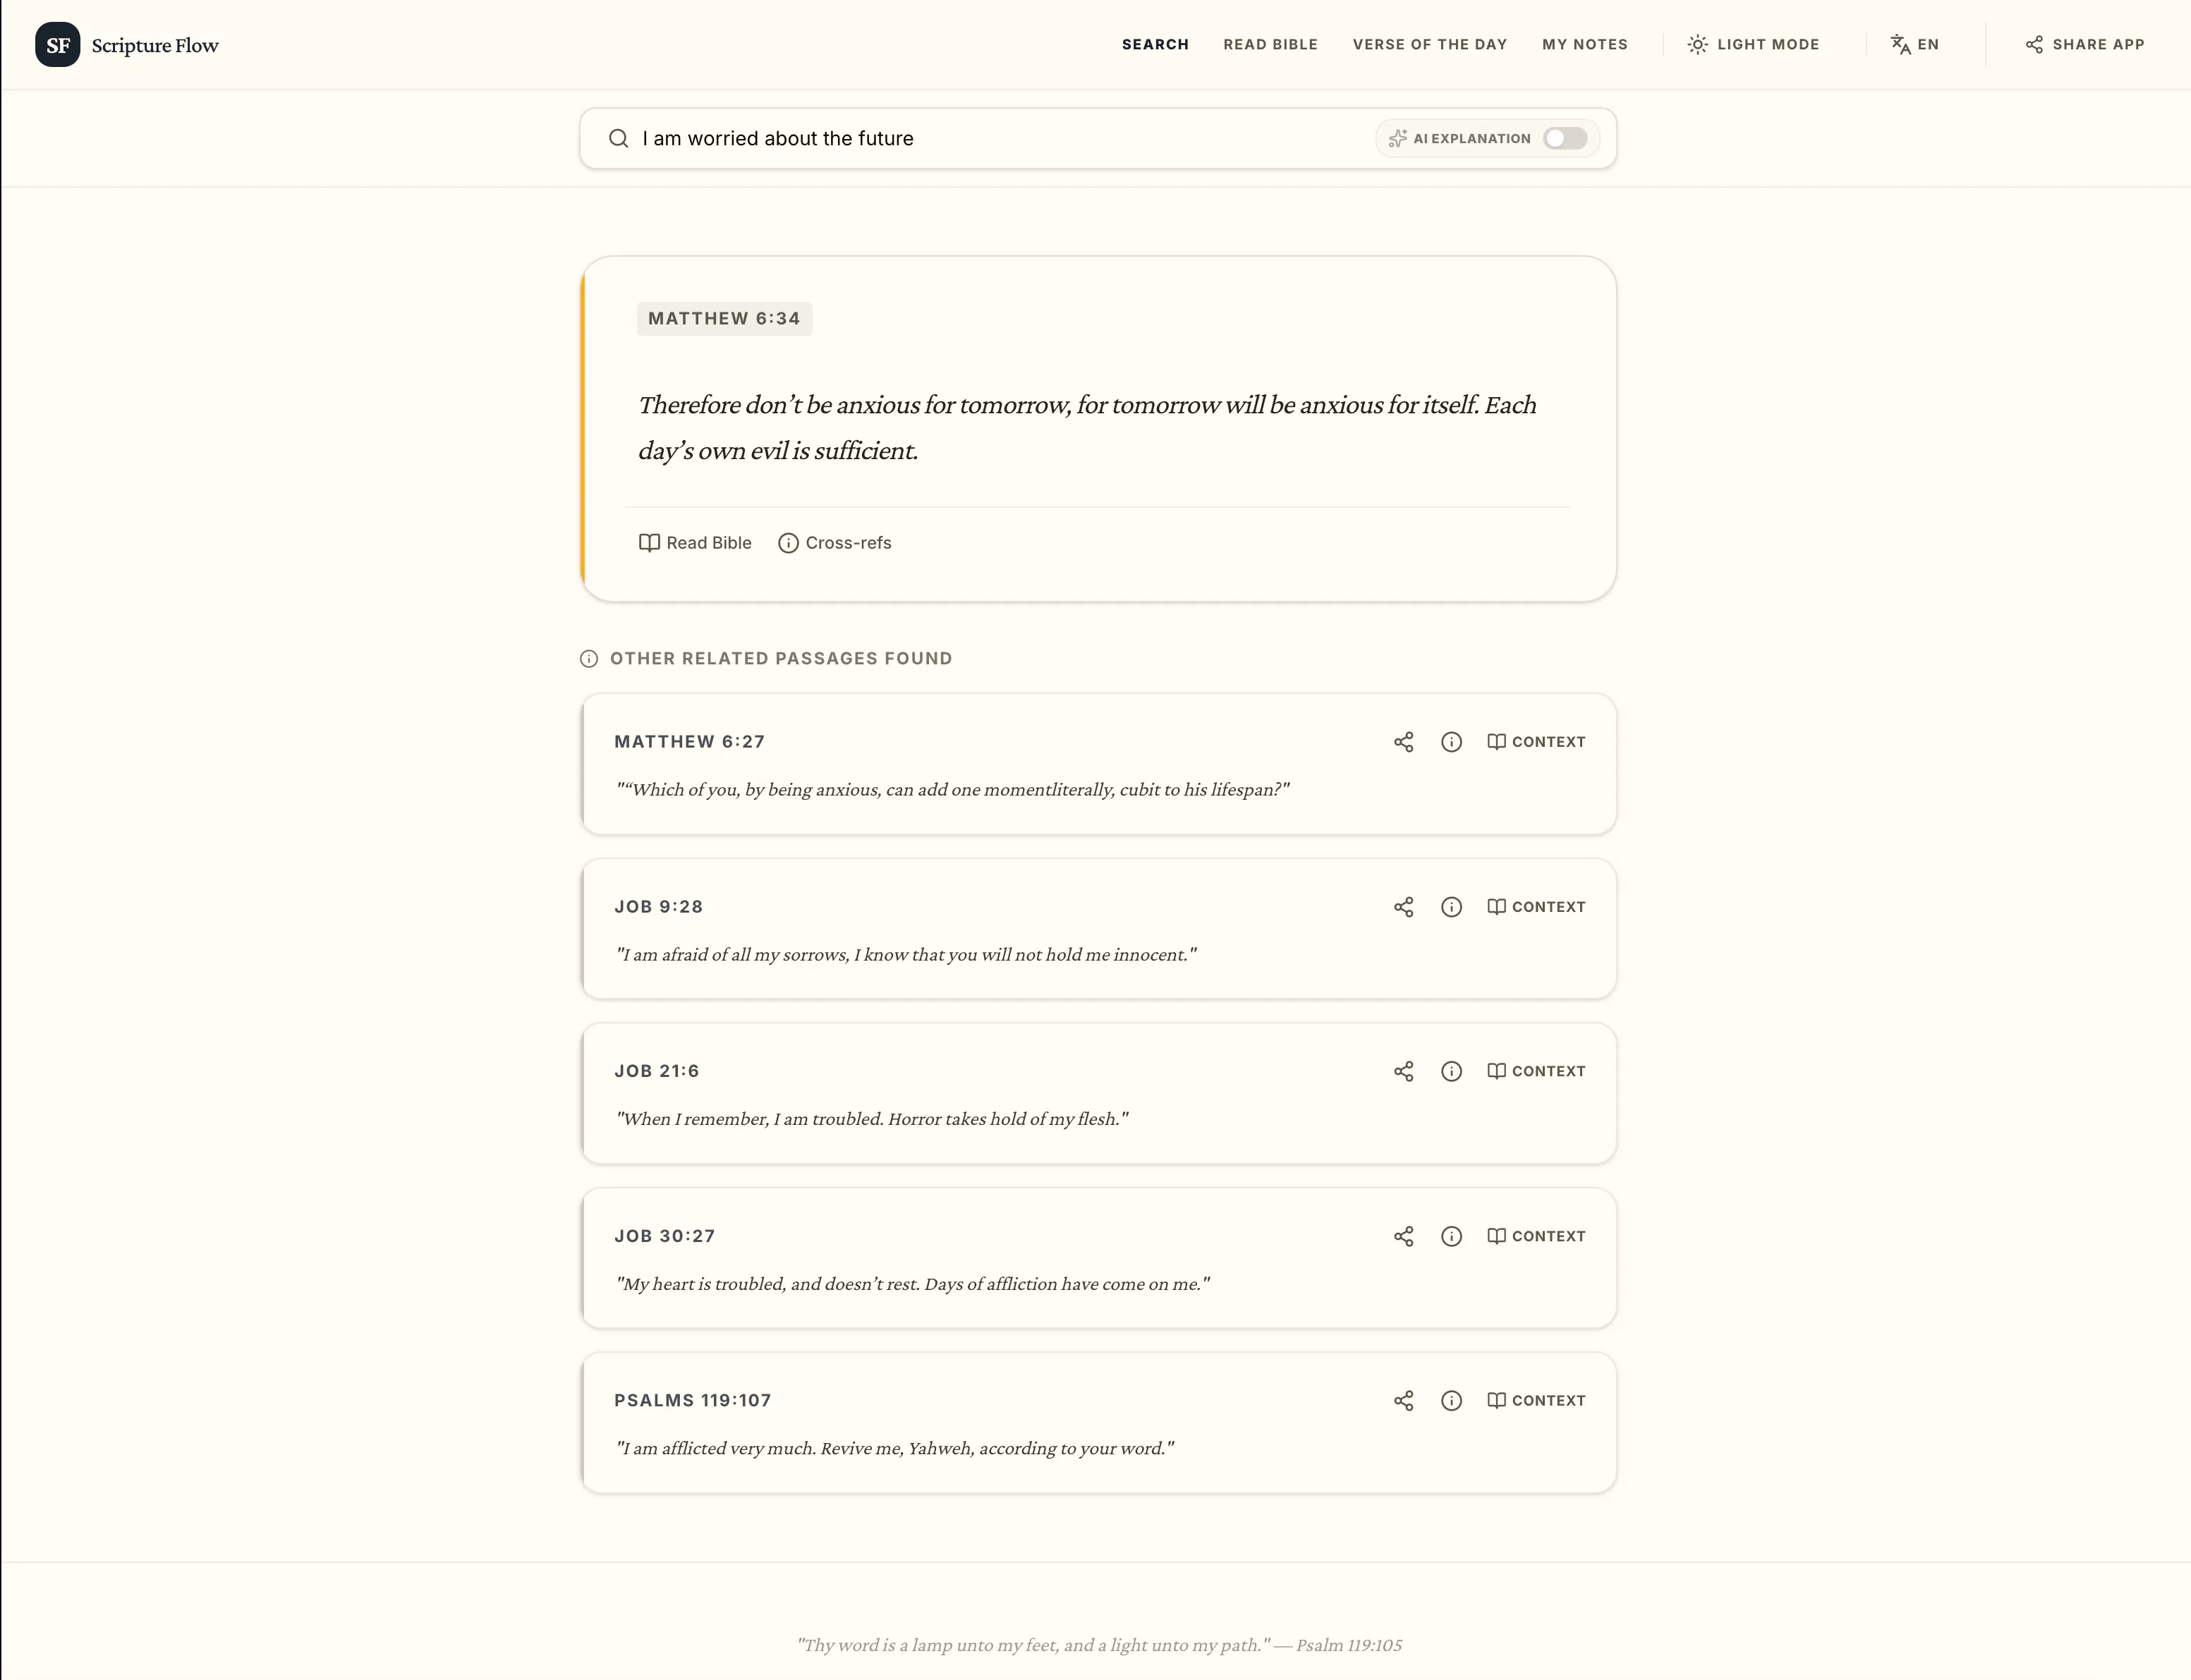
Task: Click the share icon beside Share App
Action: coord(2034,44)
